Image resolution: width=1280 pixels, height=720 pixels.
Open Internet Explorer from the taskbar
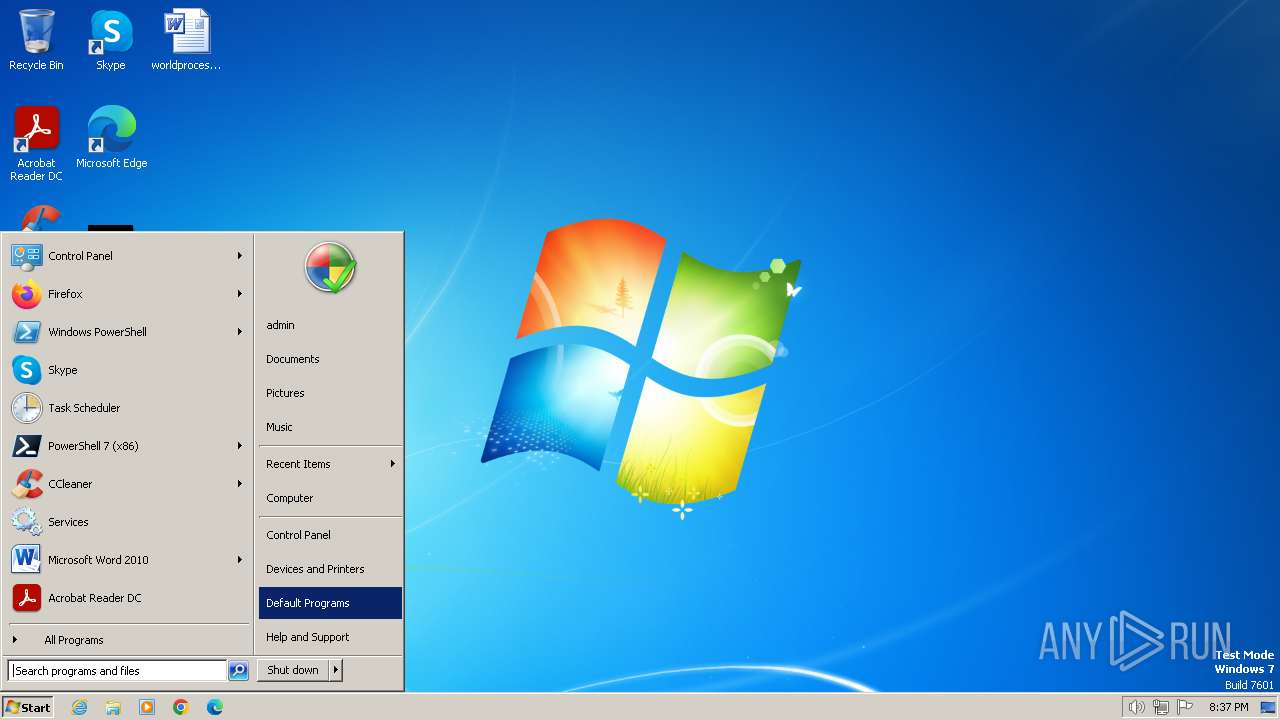(x=79, y=707)
